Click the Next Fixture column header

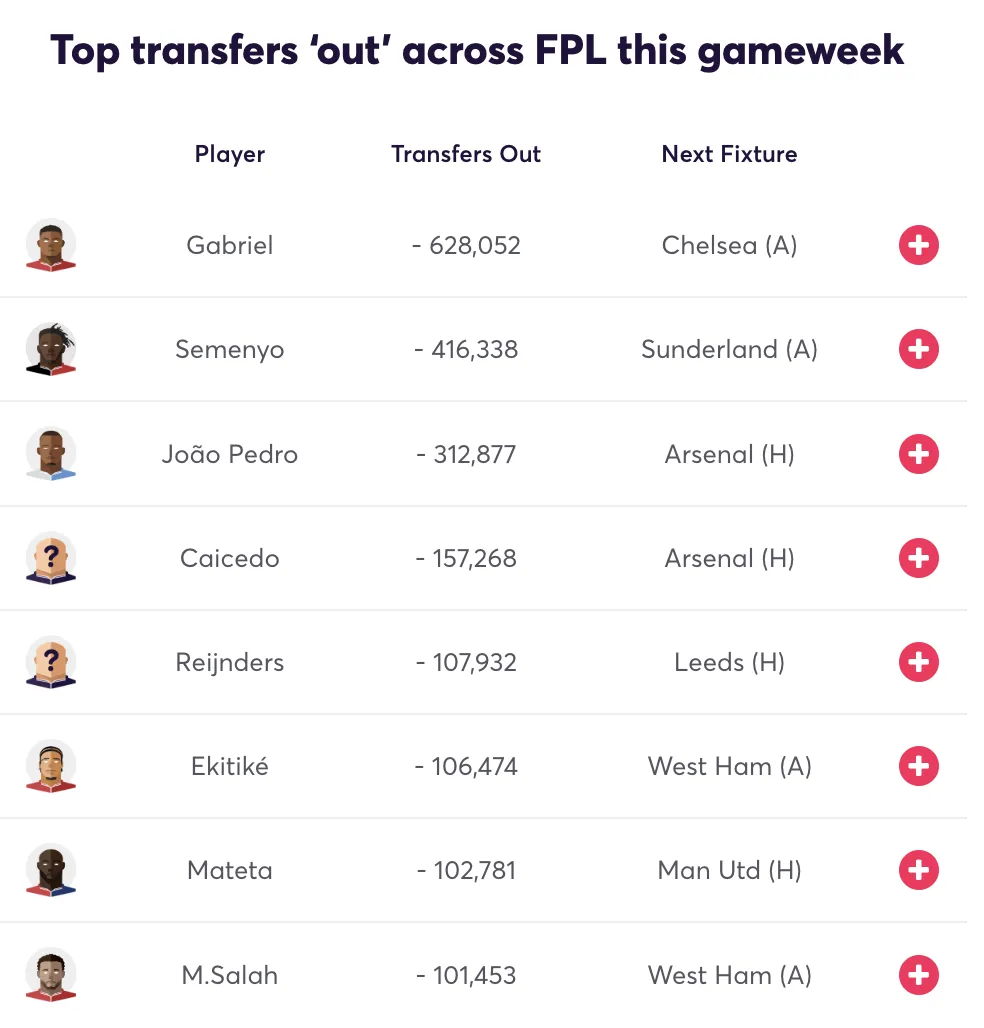pyautogui.click(x=729, y=154)
